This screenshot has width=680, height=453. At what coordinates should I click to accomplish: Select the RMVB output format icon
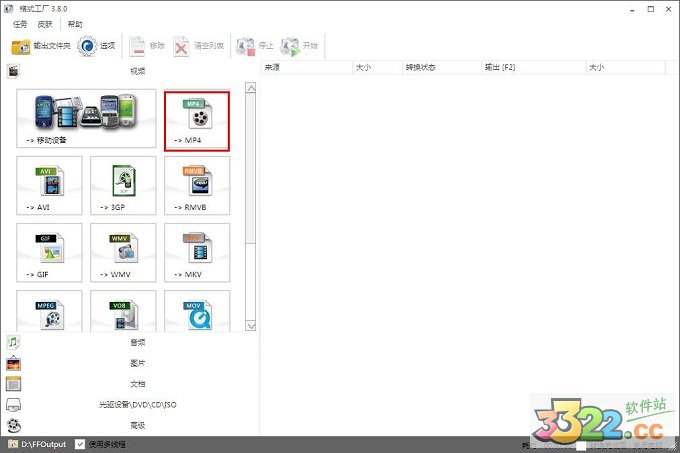196,186
